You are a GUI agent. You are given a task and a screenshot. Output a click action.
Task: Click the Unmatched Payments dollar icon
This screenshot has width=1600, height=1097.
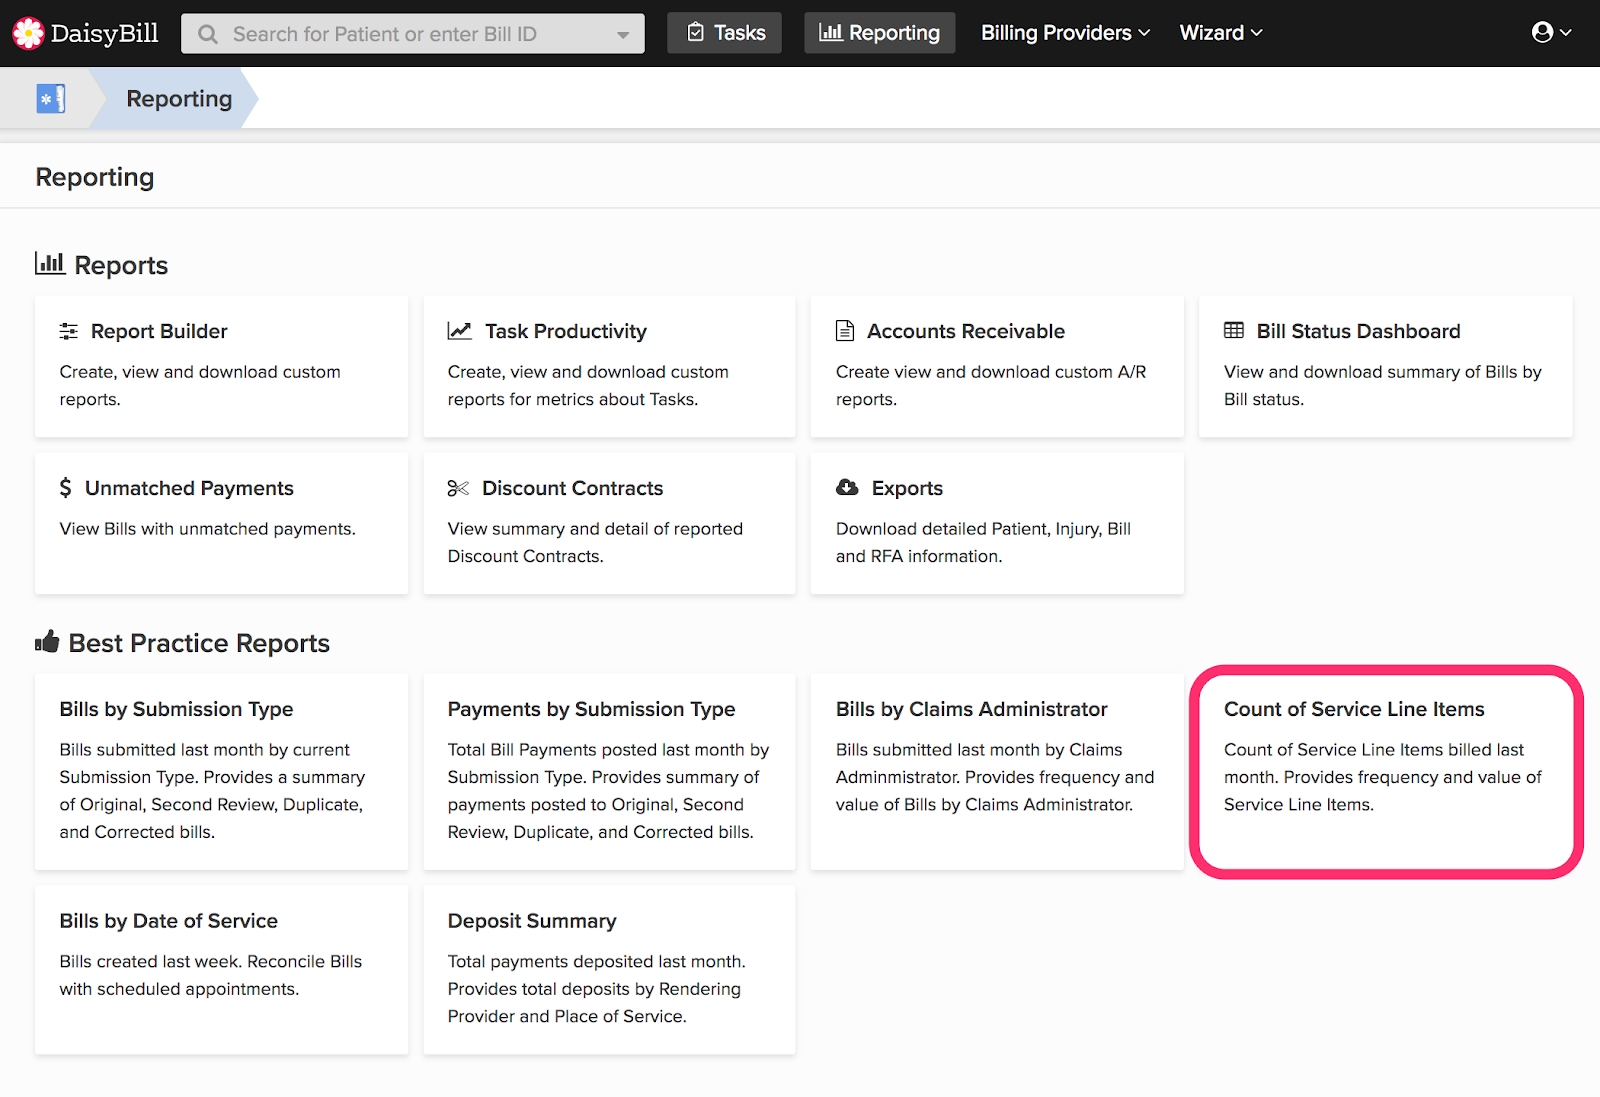pos(66,488)
